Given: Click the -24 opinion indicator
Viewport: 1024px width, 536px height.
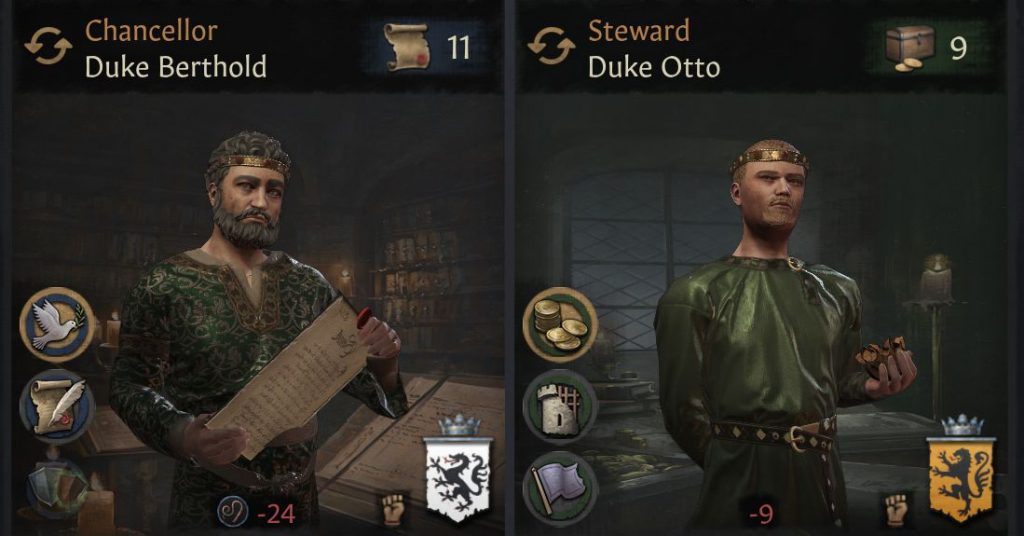Looking at the screenshot, I should (x=257, y=514).
